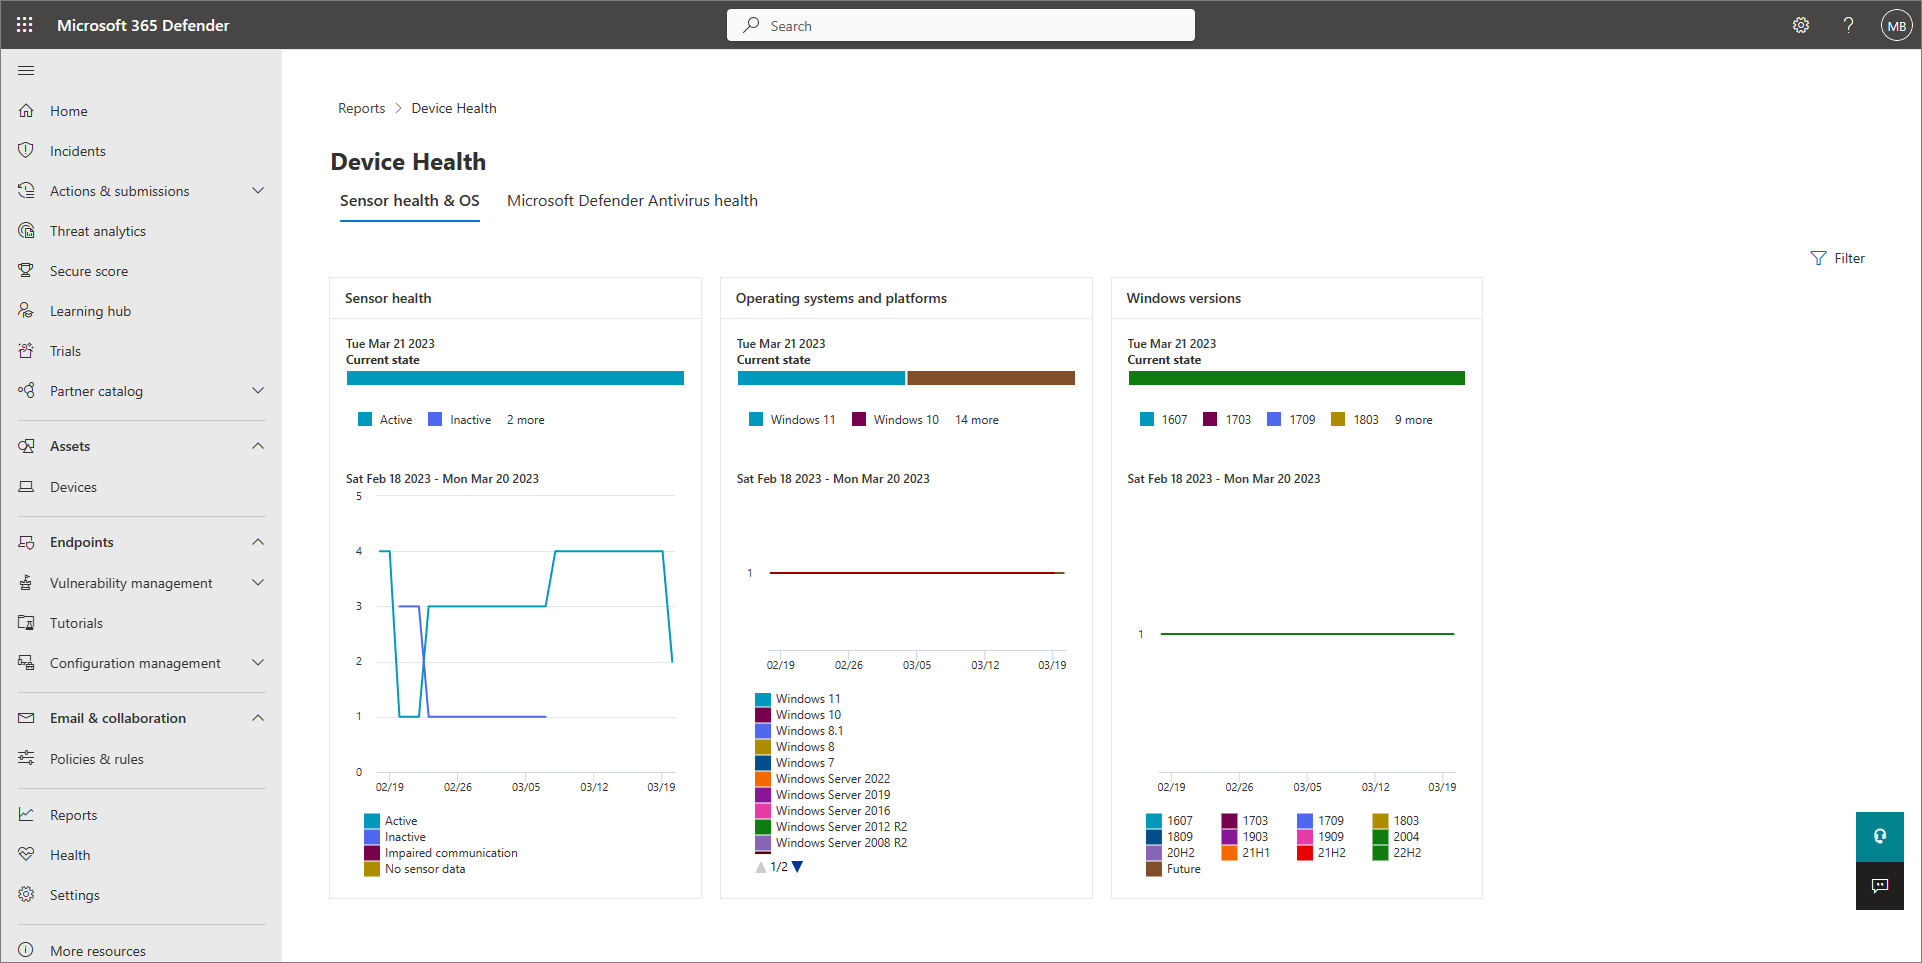Click the Search input field
Screen dimensions: 1922x963
[x=960, y=26]
